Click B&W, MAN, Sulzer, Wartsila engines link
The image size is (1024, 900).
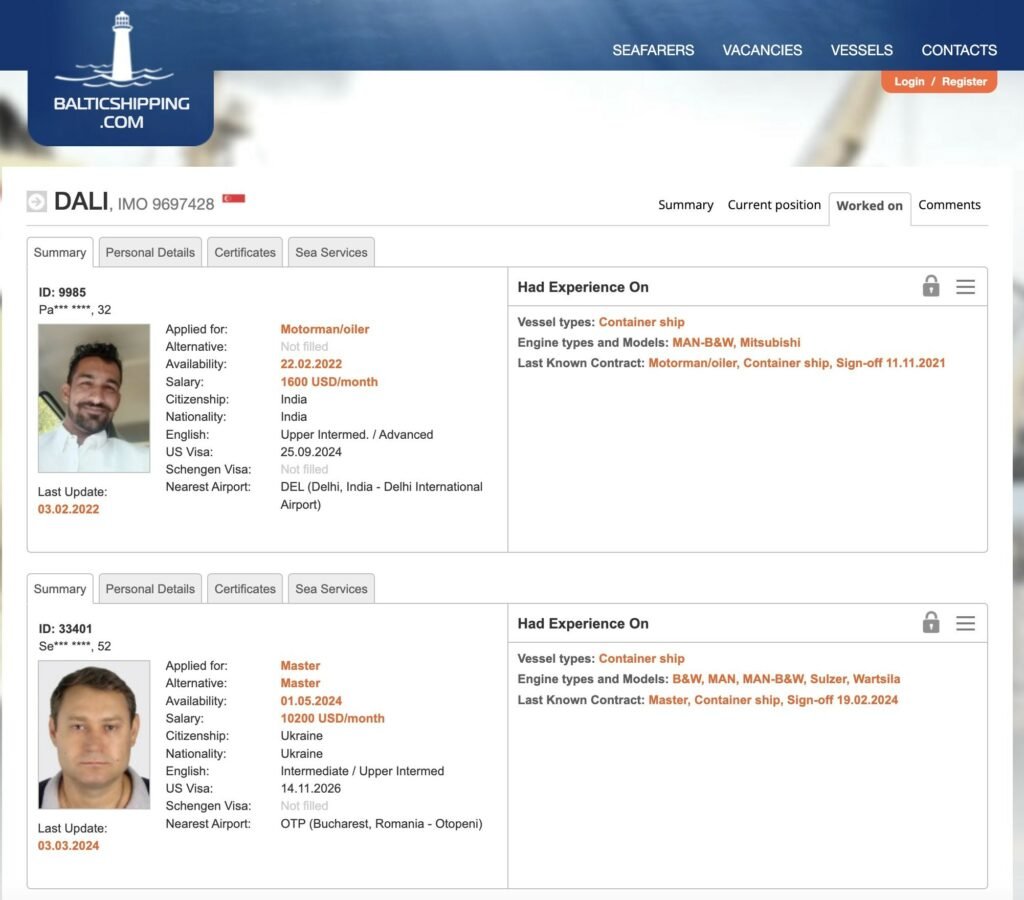786,679
